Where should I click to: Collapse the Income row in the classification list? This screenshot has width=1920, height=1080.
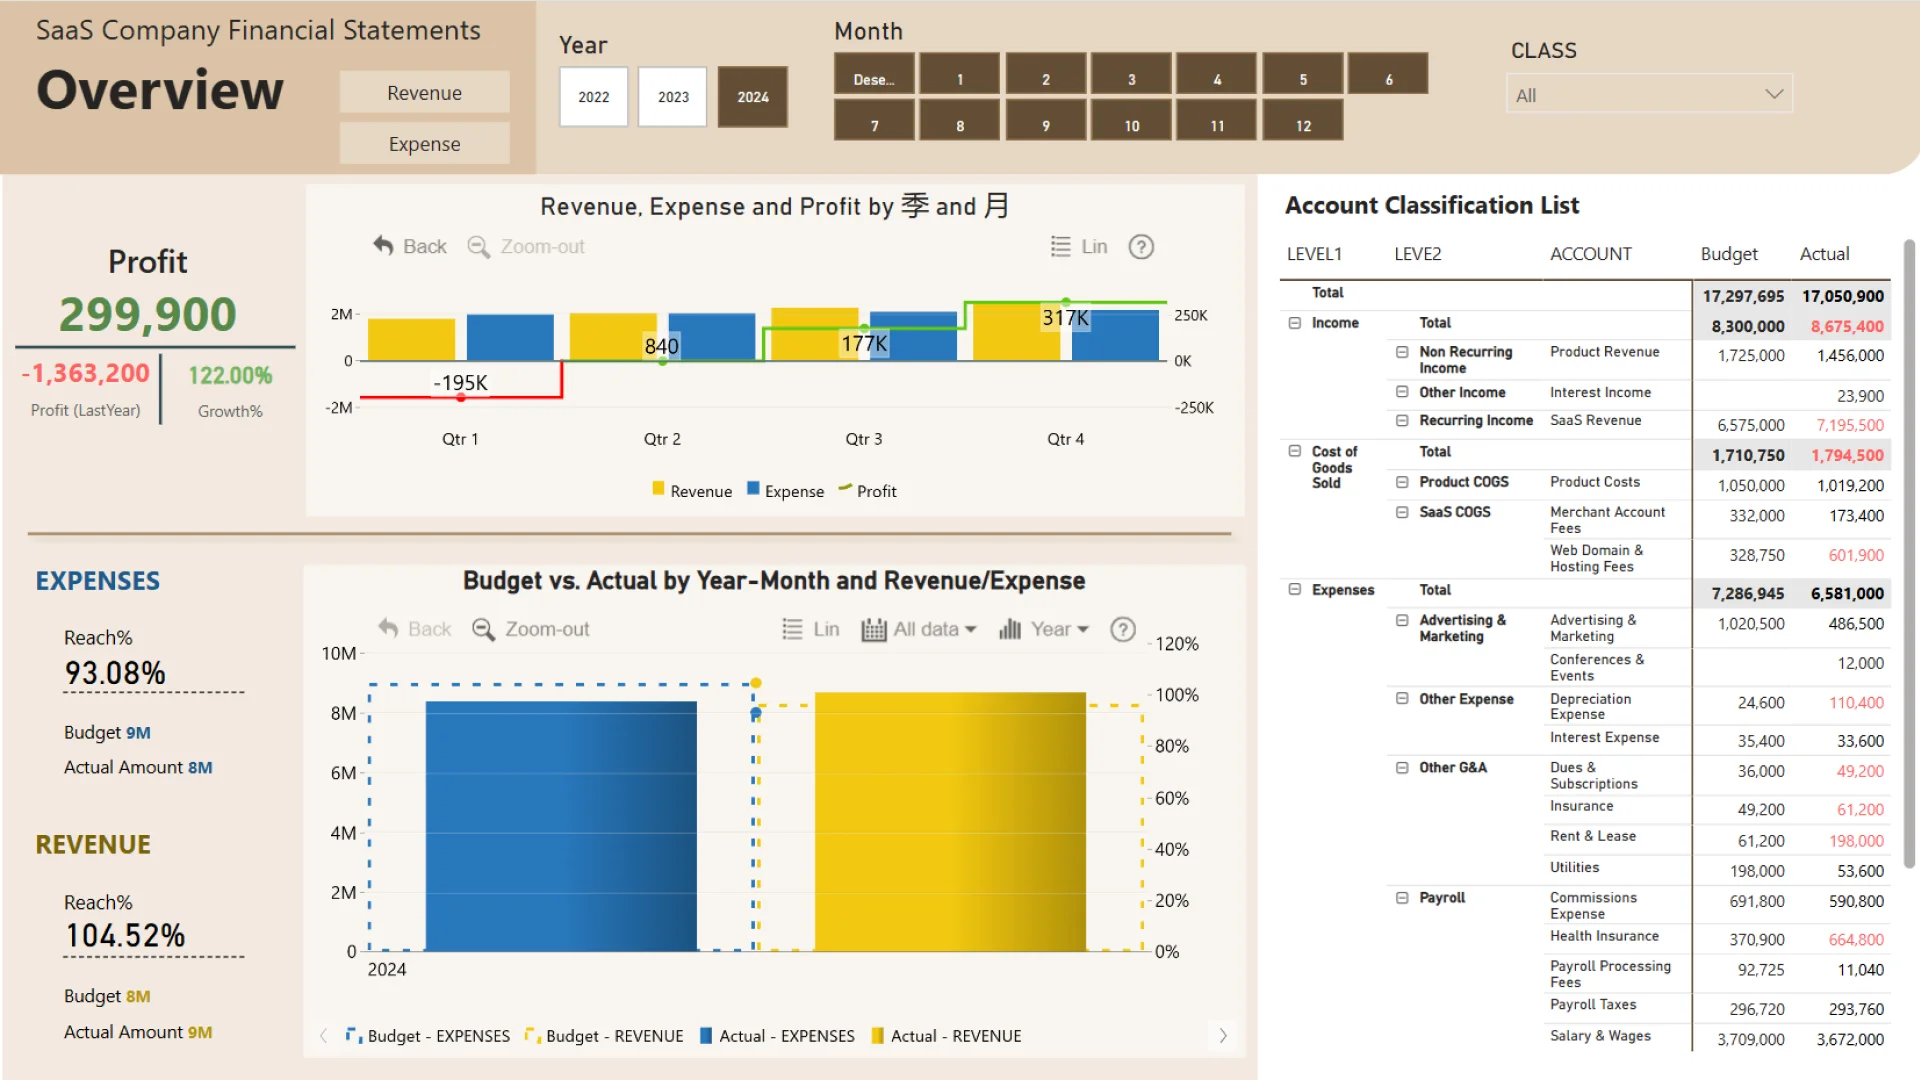[x=1295, y=323]
